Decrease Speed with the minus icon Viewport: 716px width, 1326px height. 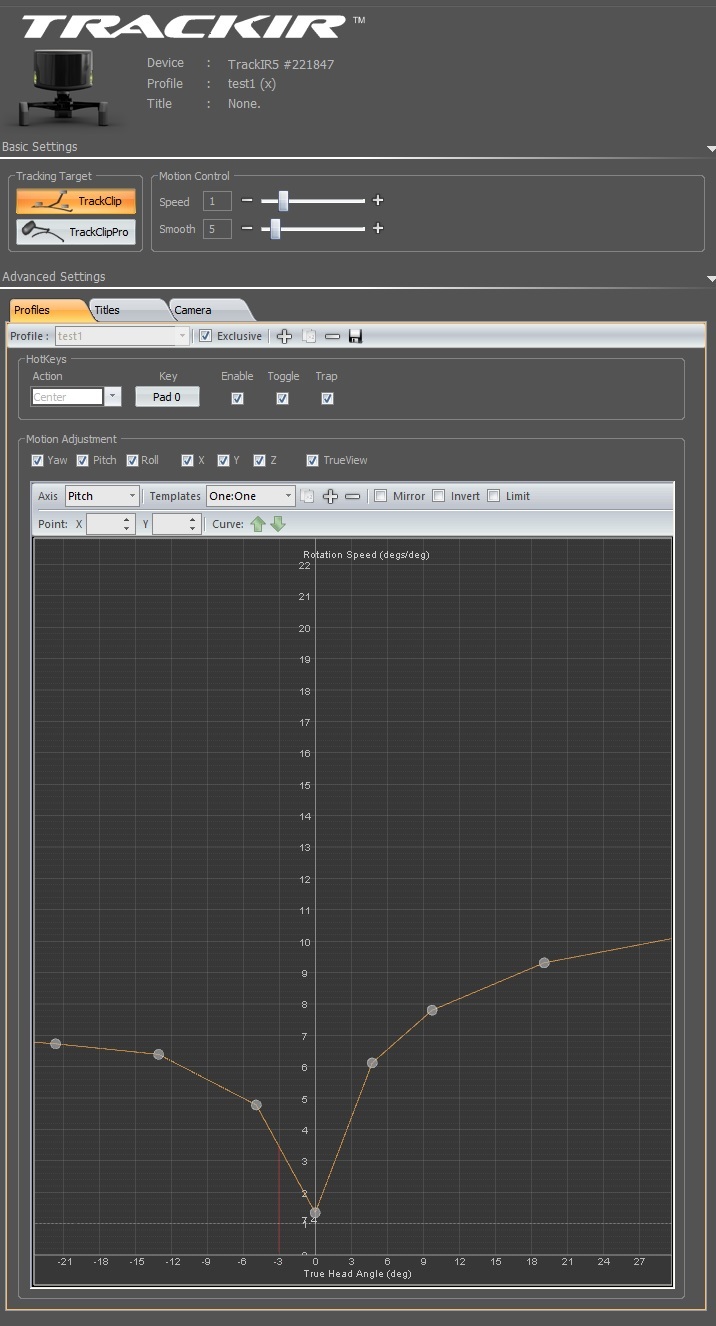pyautogui.click(x=247, y=201)
